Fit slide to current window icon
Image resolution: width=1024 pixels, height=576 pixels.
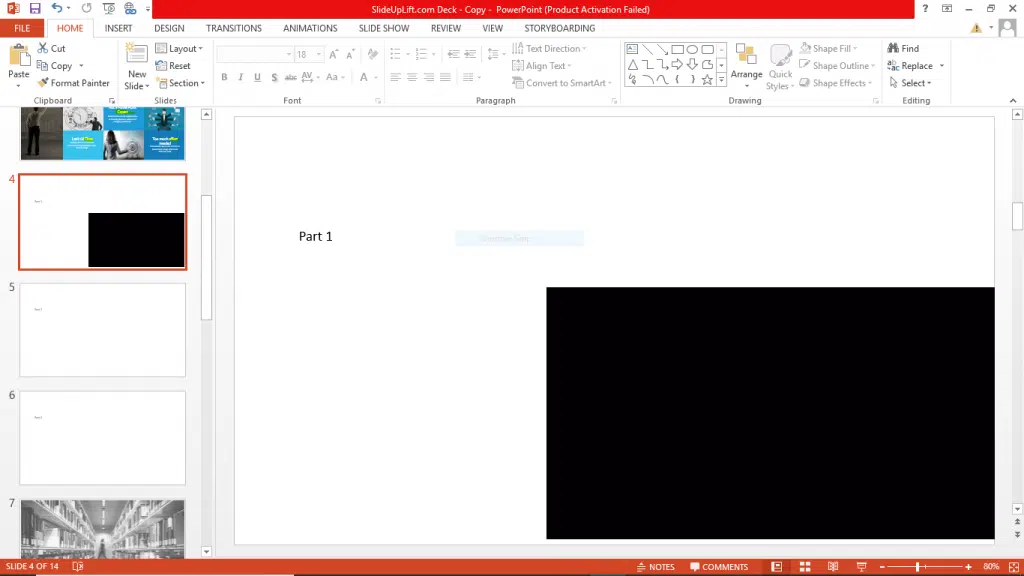[1011, 567]
